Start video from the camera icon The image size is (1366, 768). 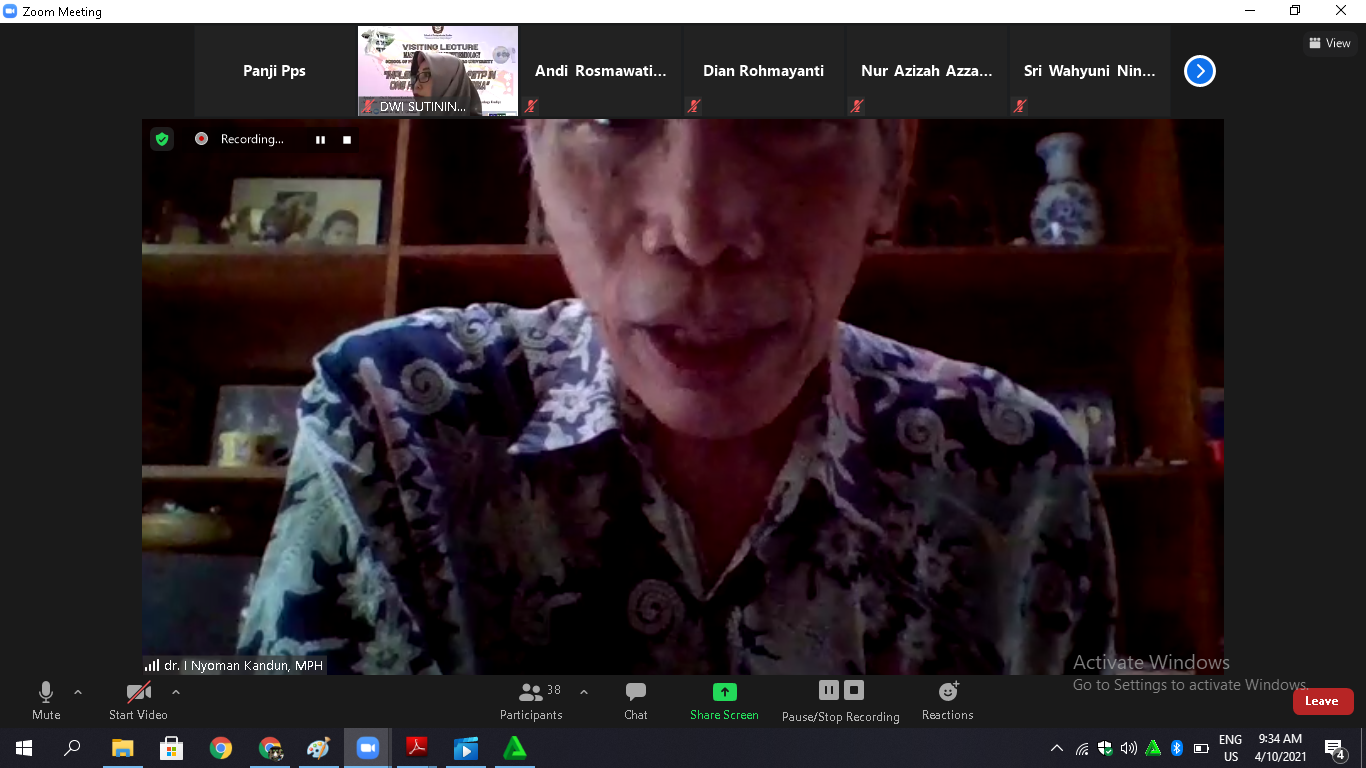pyautogui.click(x=138, y=700)
